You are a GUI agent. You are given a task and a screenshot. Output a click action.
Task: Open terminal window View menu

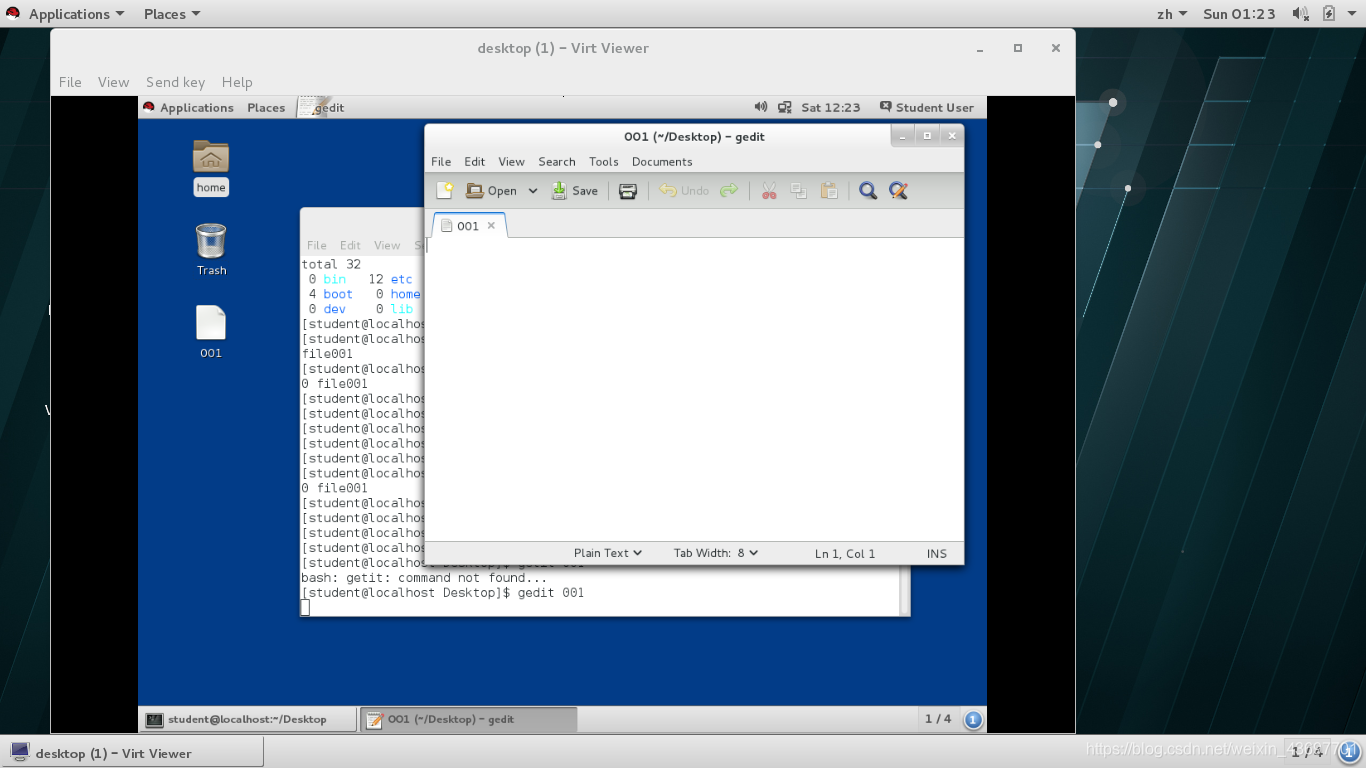click(x=387, y=245)
